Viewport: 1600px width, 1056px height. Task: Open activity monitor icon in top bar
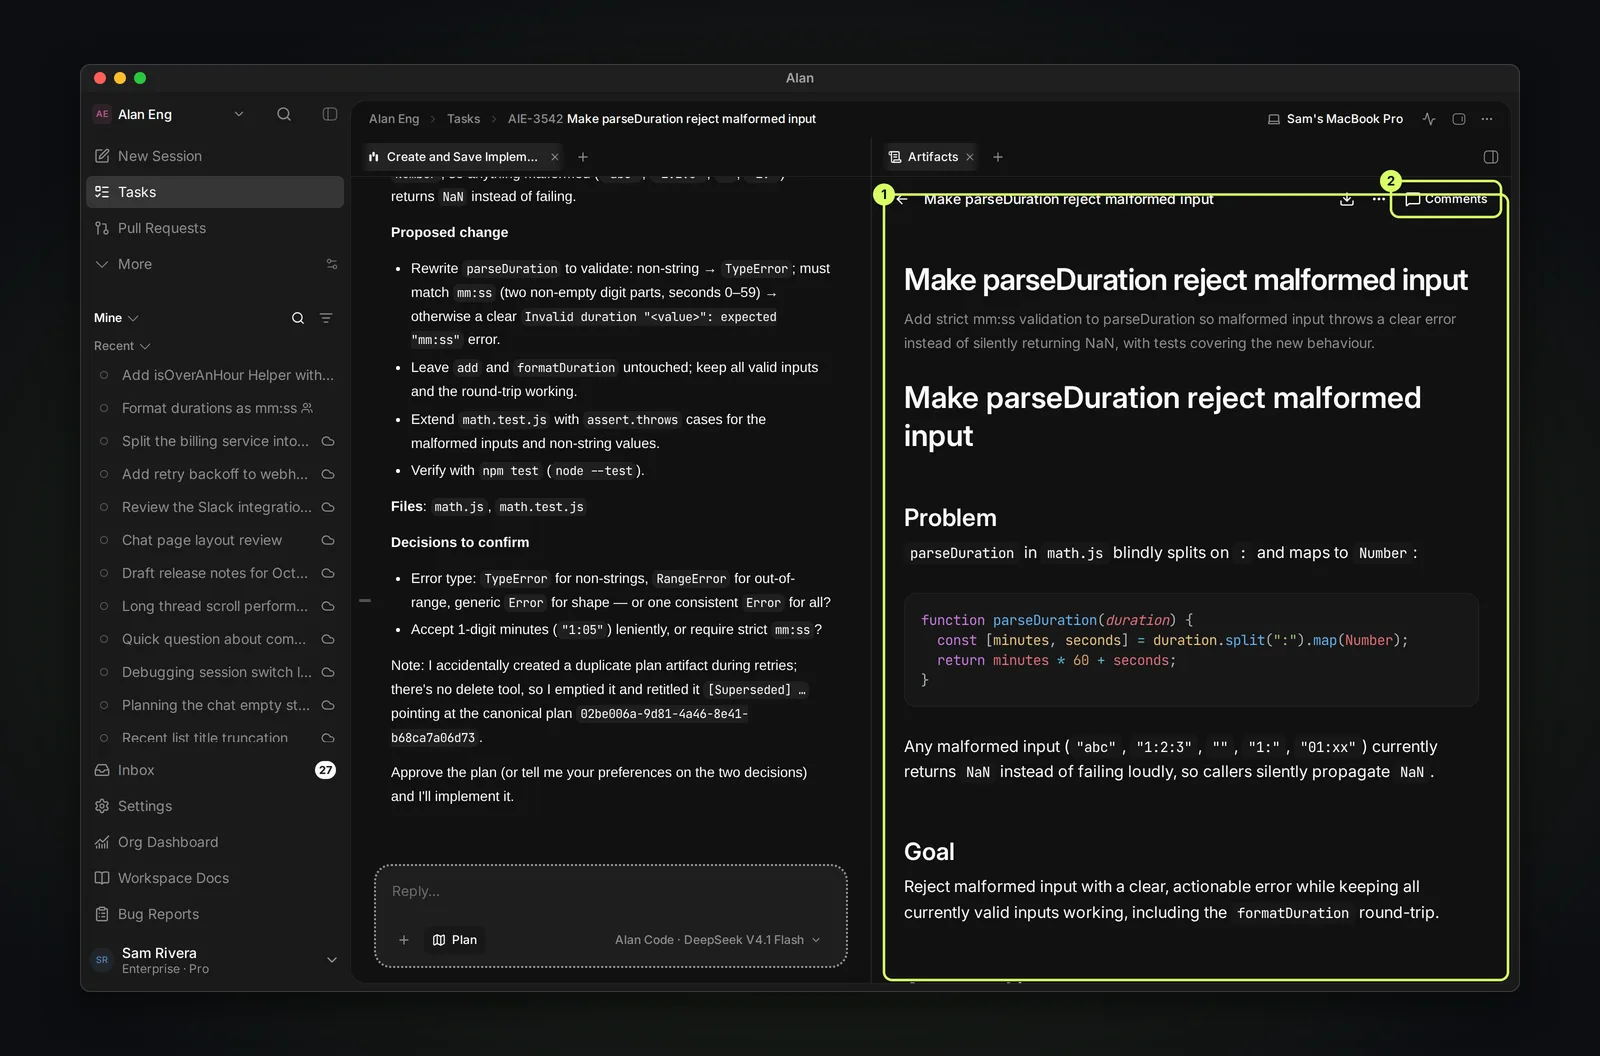(x=1429, y=119)
